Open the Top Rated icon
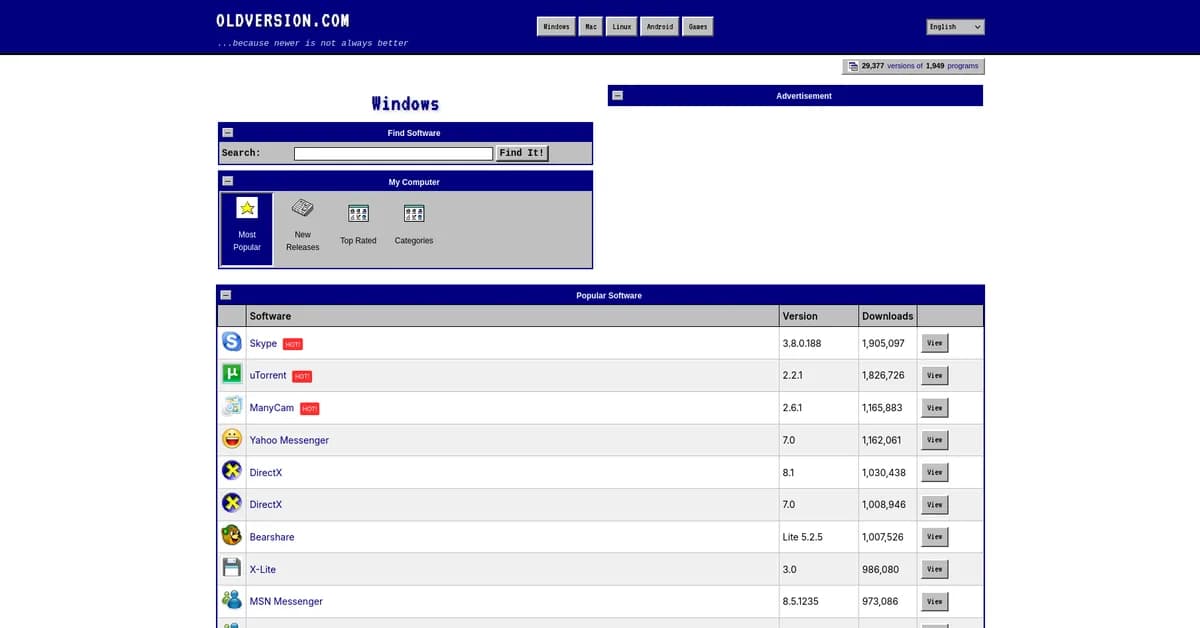Image resolution: width=1200 pixels, height=628 pixels. tap(358, 213)
